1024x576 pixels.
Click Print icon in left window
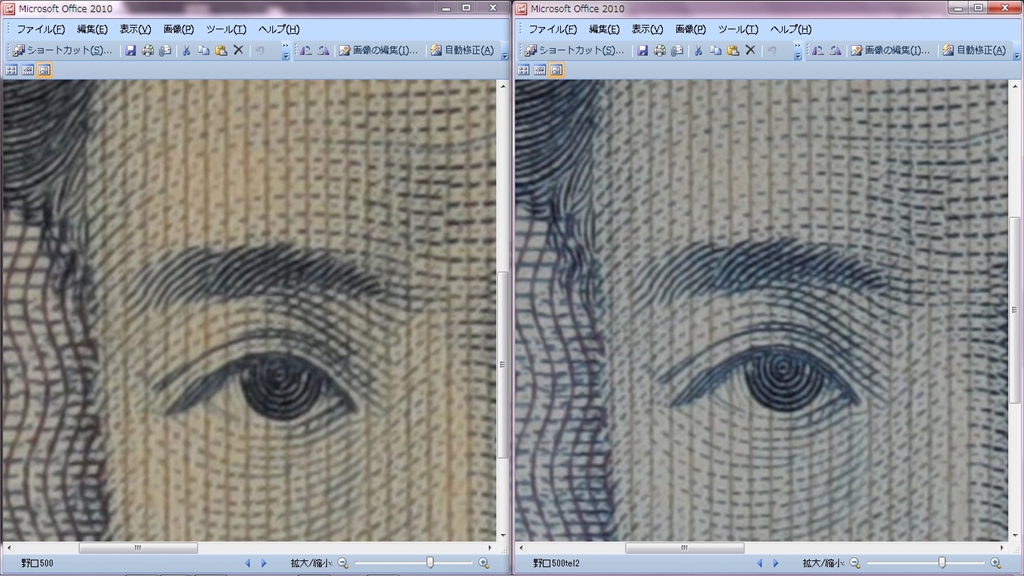point(148,50)
